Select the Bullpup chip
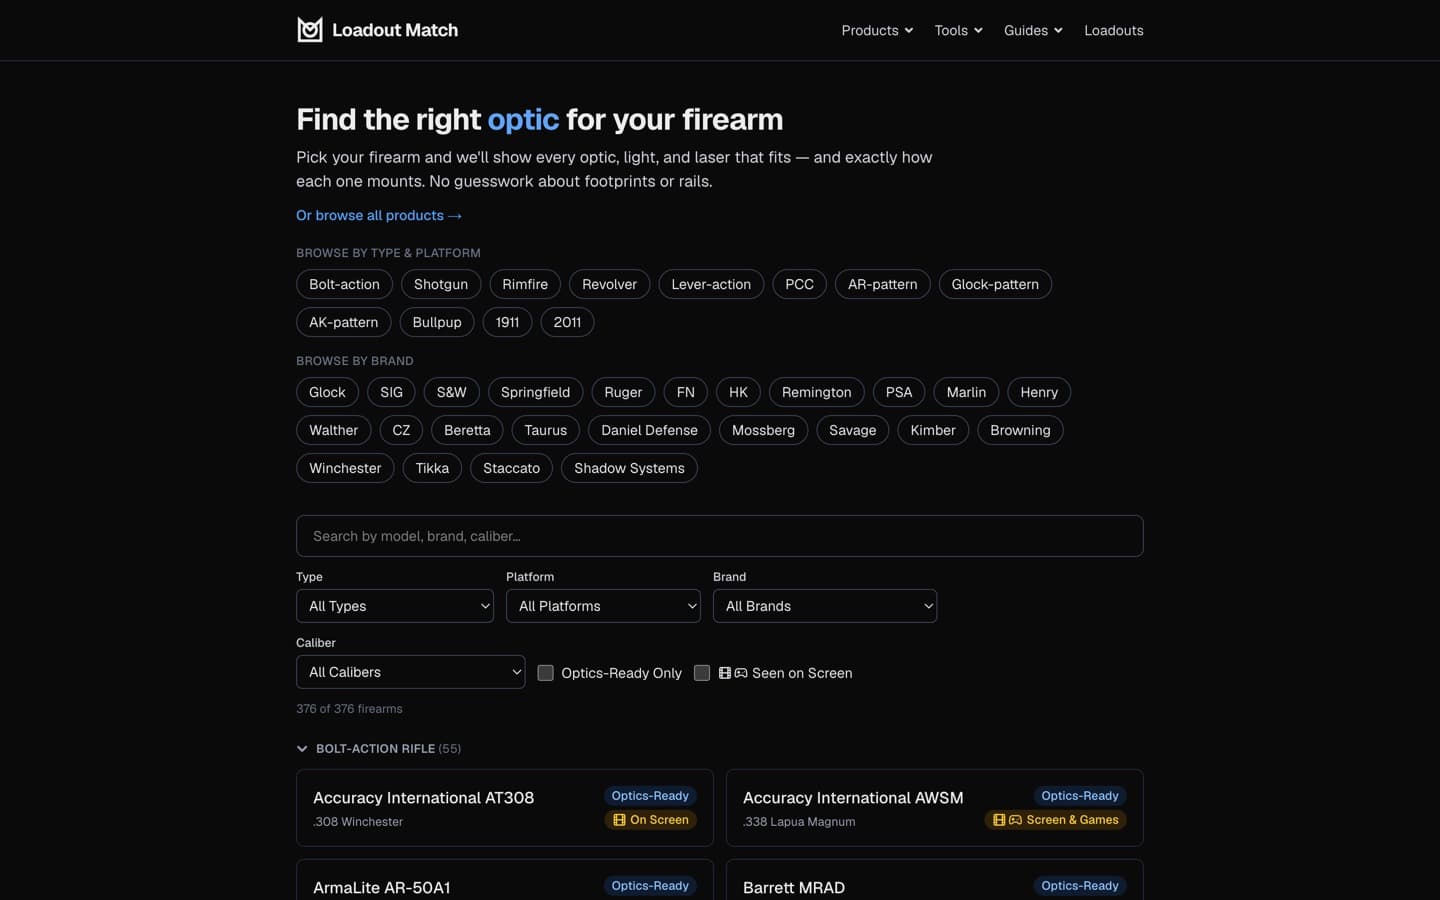The width and height of the screenshot is (1440, 900). [x=437, y=322]
